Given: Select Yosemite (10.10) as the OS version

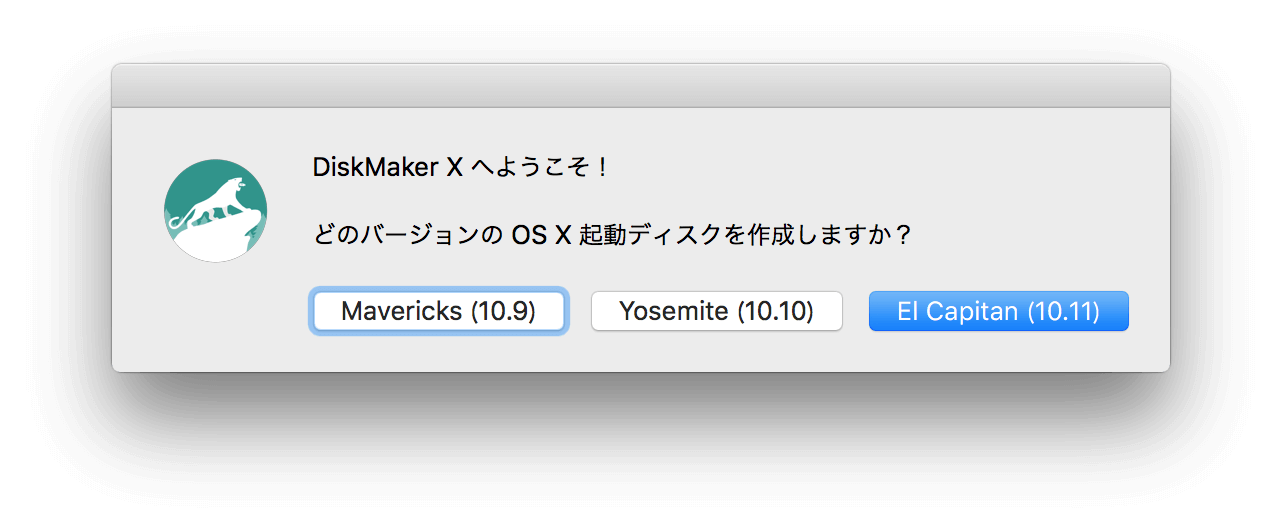Looking at the screenshot, I should click(x=717, y=311).
